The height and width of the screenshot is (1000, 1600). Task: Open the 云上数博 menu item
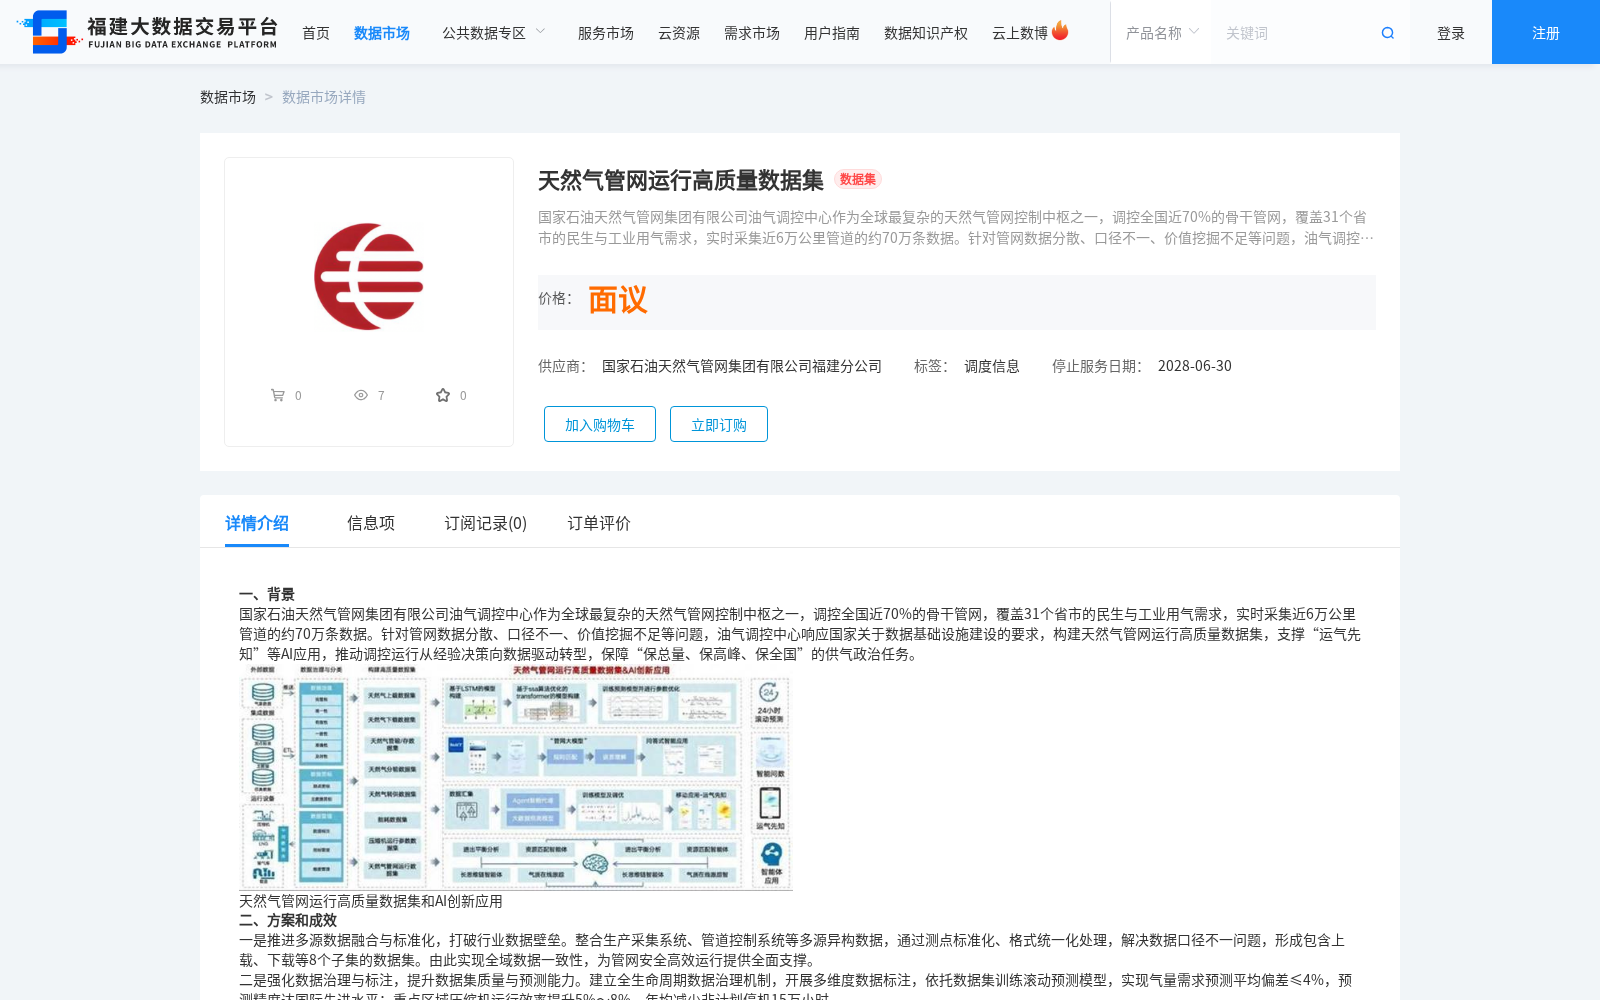(x=1020, y=33)
